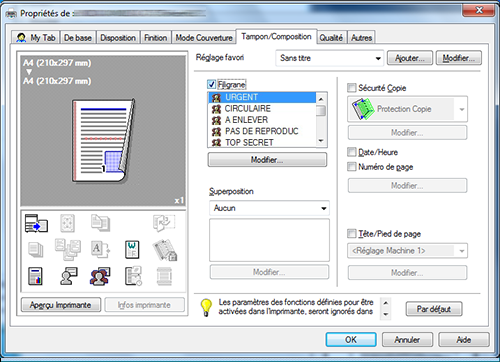The height and width of the screenshot is (362, 500).
Task: Click the printer icon in title bar
Action: tap(12, 14)
